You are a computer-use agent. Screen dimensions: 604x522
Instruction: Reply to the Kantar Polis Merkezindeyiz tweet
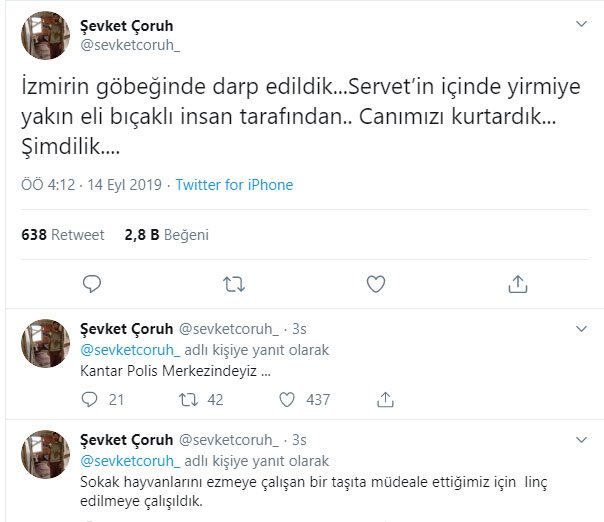tap(89, 399)
